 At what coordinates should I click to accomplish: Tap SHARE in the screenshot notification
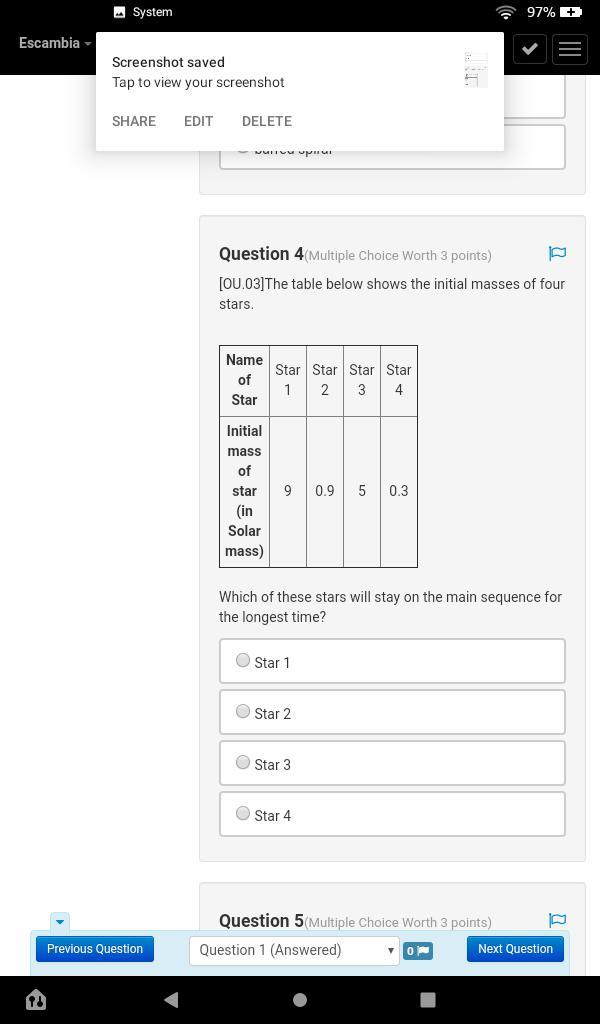134,121
